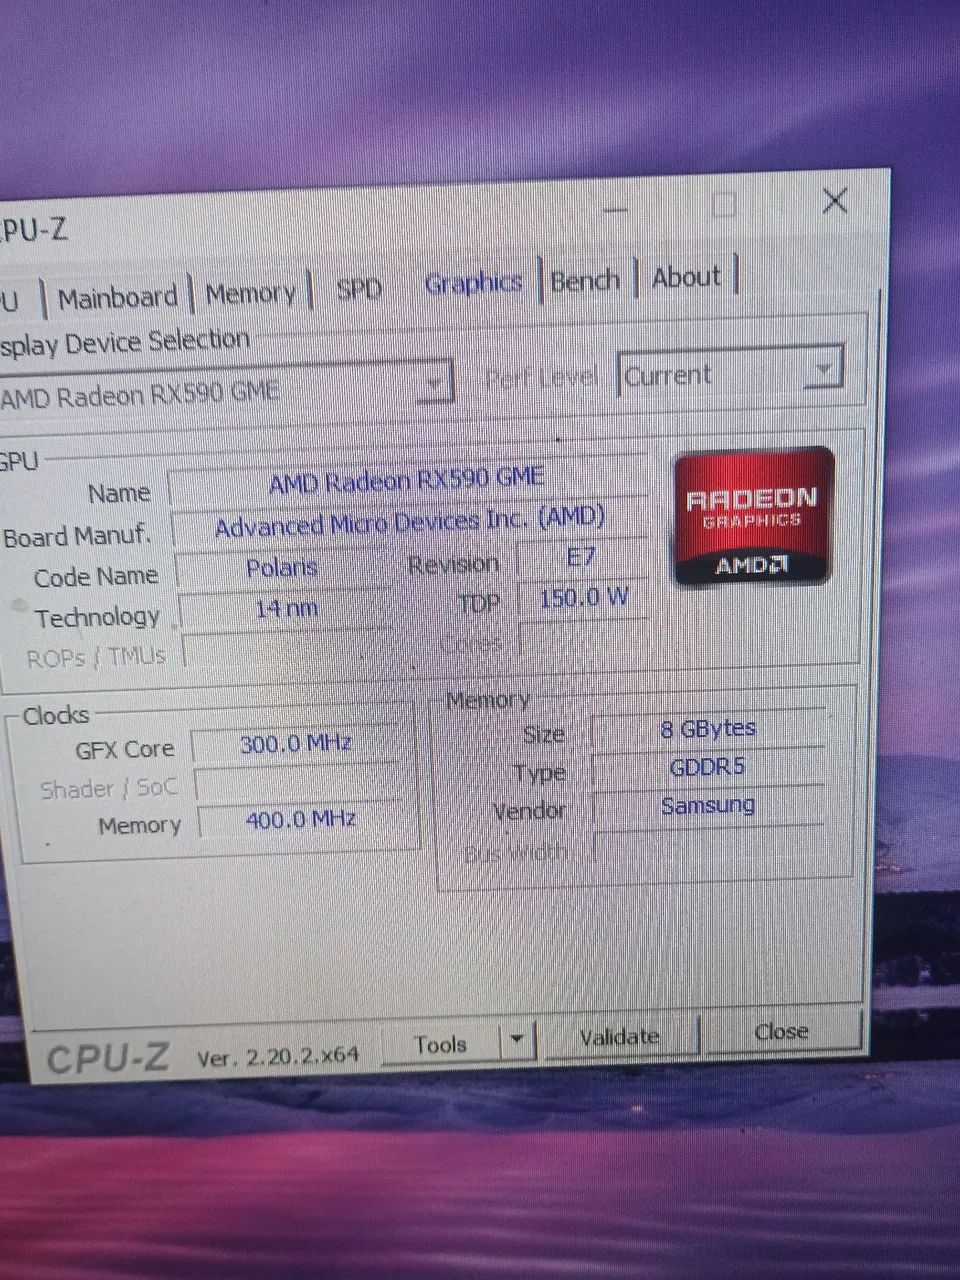Switch to the Memory tab
The width and height of the screenshot is (960, 1280).
point(251,293)
